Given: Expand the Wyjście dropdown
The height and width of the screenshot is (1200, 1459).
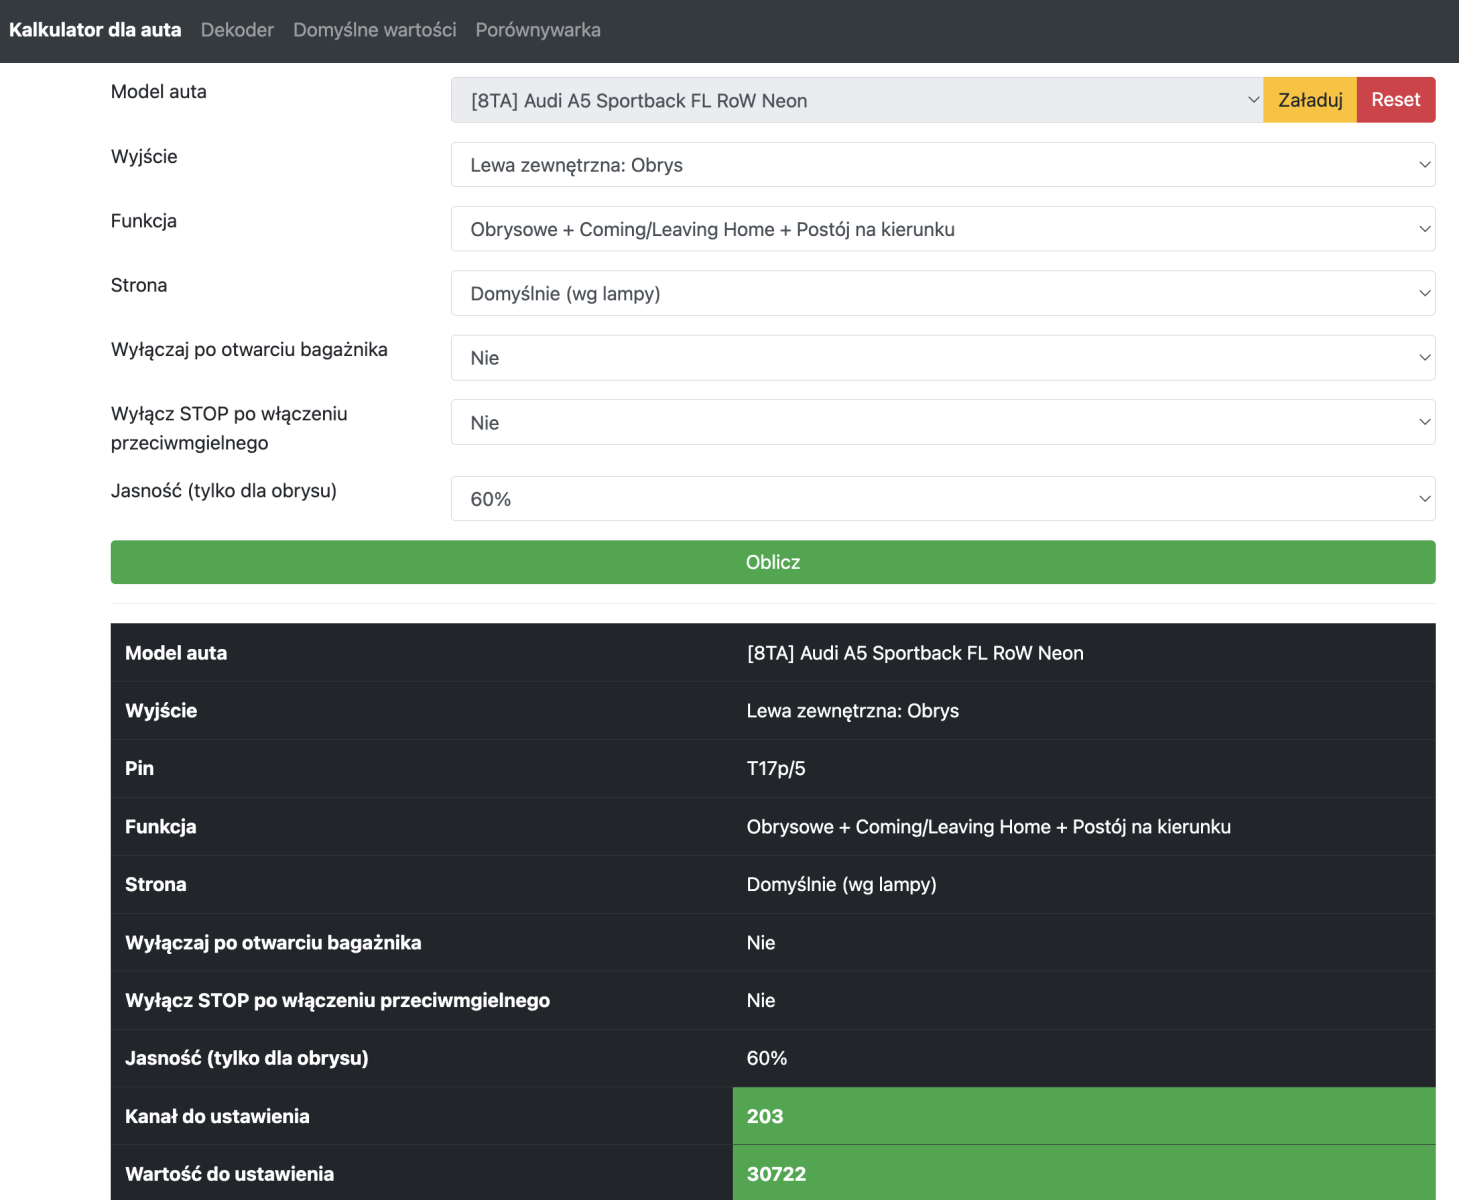Looking at the screenshot, I should pyautogui.click(x=943, y=165).
